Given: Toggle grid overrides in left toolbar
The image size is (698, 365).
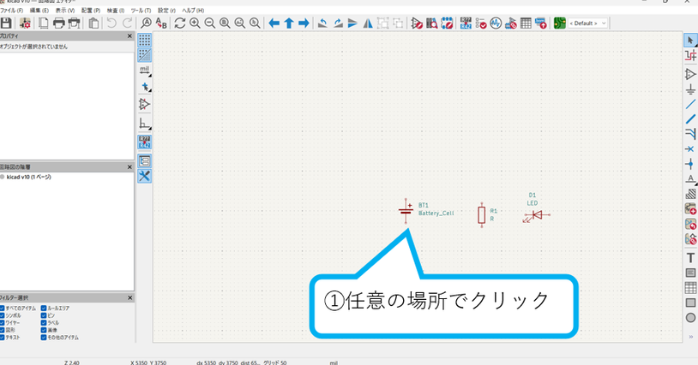Looking at the screenshot, I should [144, 55].
